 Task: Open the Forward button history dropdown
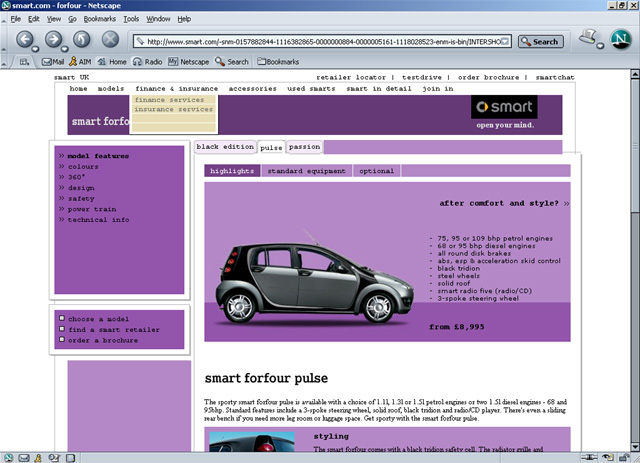[64, 49]
